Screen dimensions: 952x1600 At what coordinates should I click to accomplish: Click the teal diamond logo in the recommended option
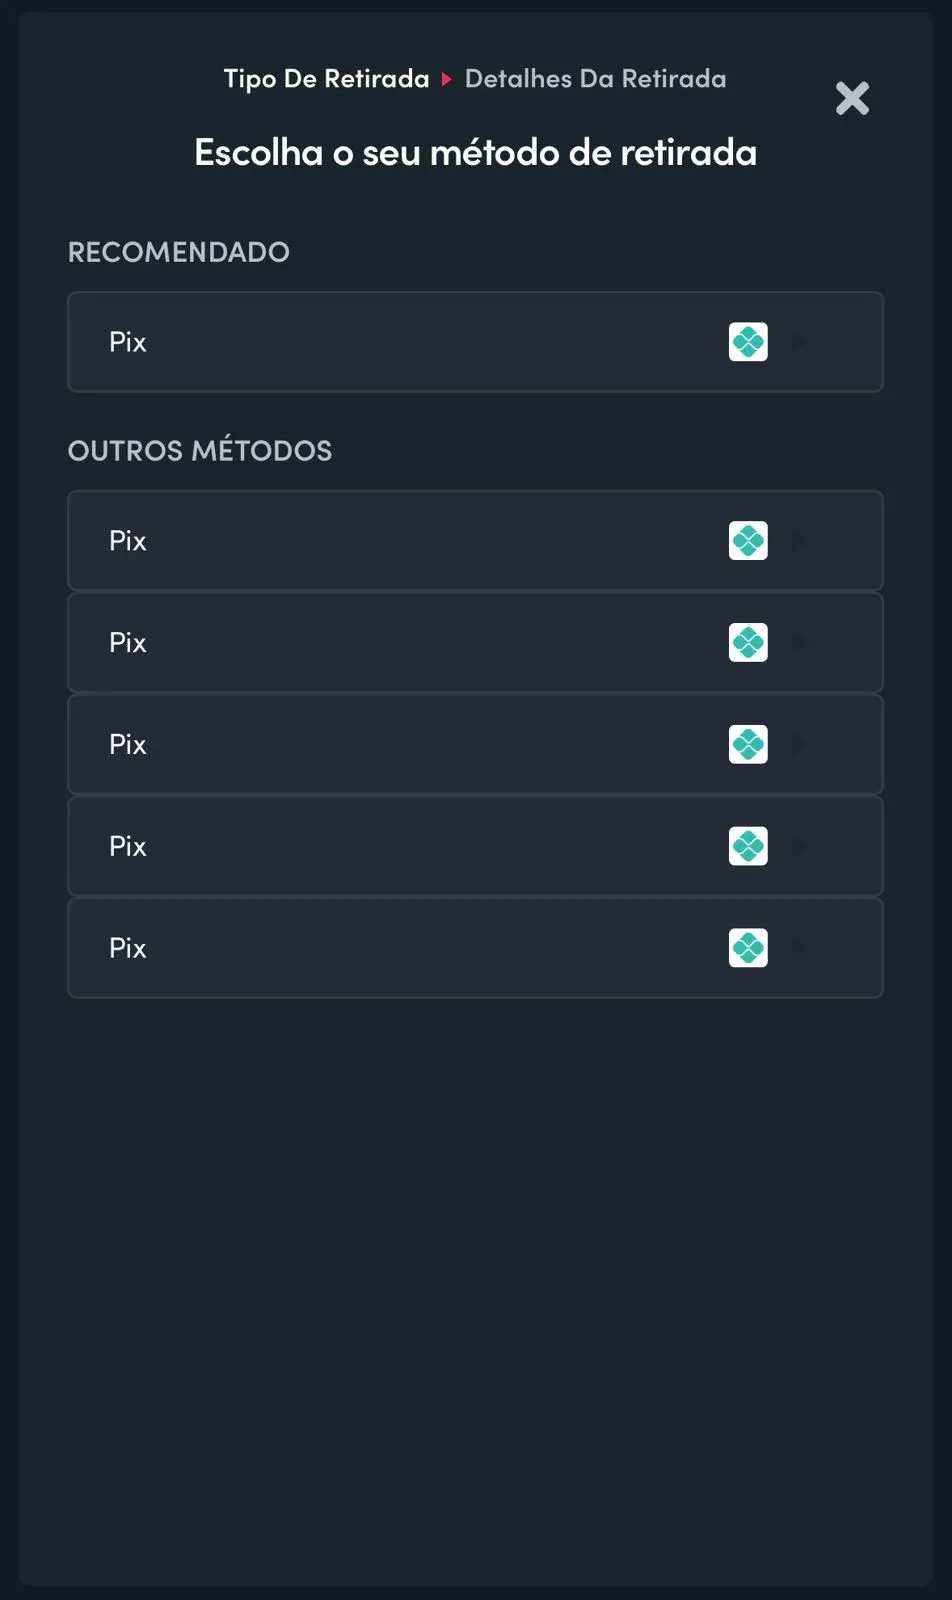(x=748, y=341)
